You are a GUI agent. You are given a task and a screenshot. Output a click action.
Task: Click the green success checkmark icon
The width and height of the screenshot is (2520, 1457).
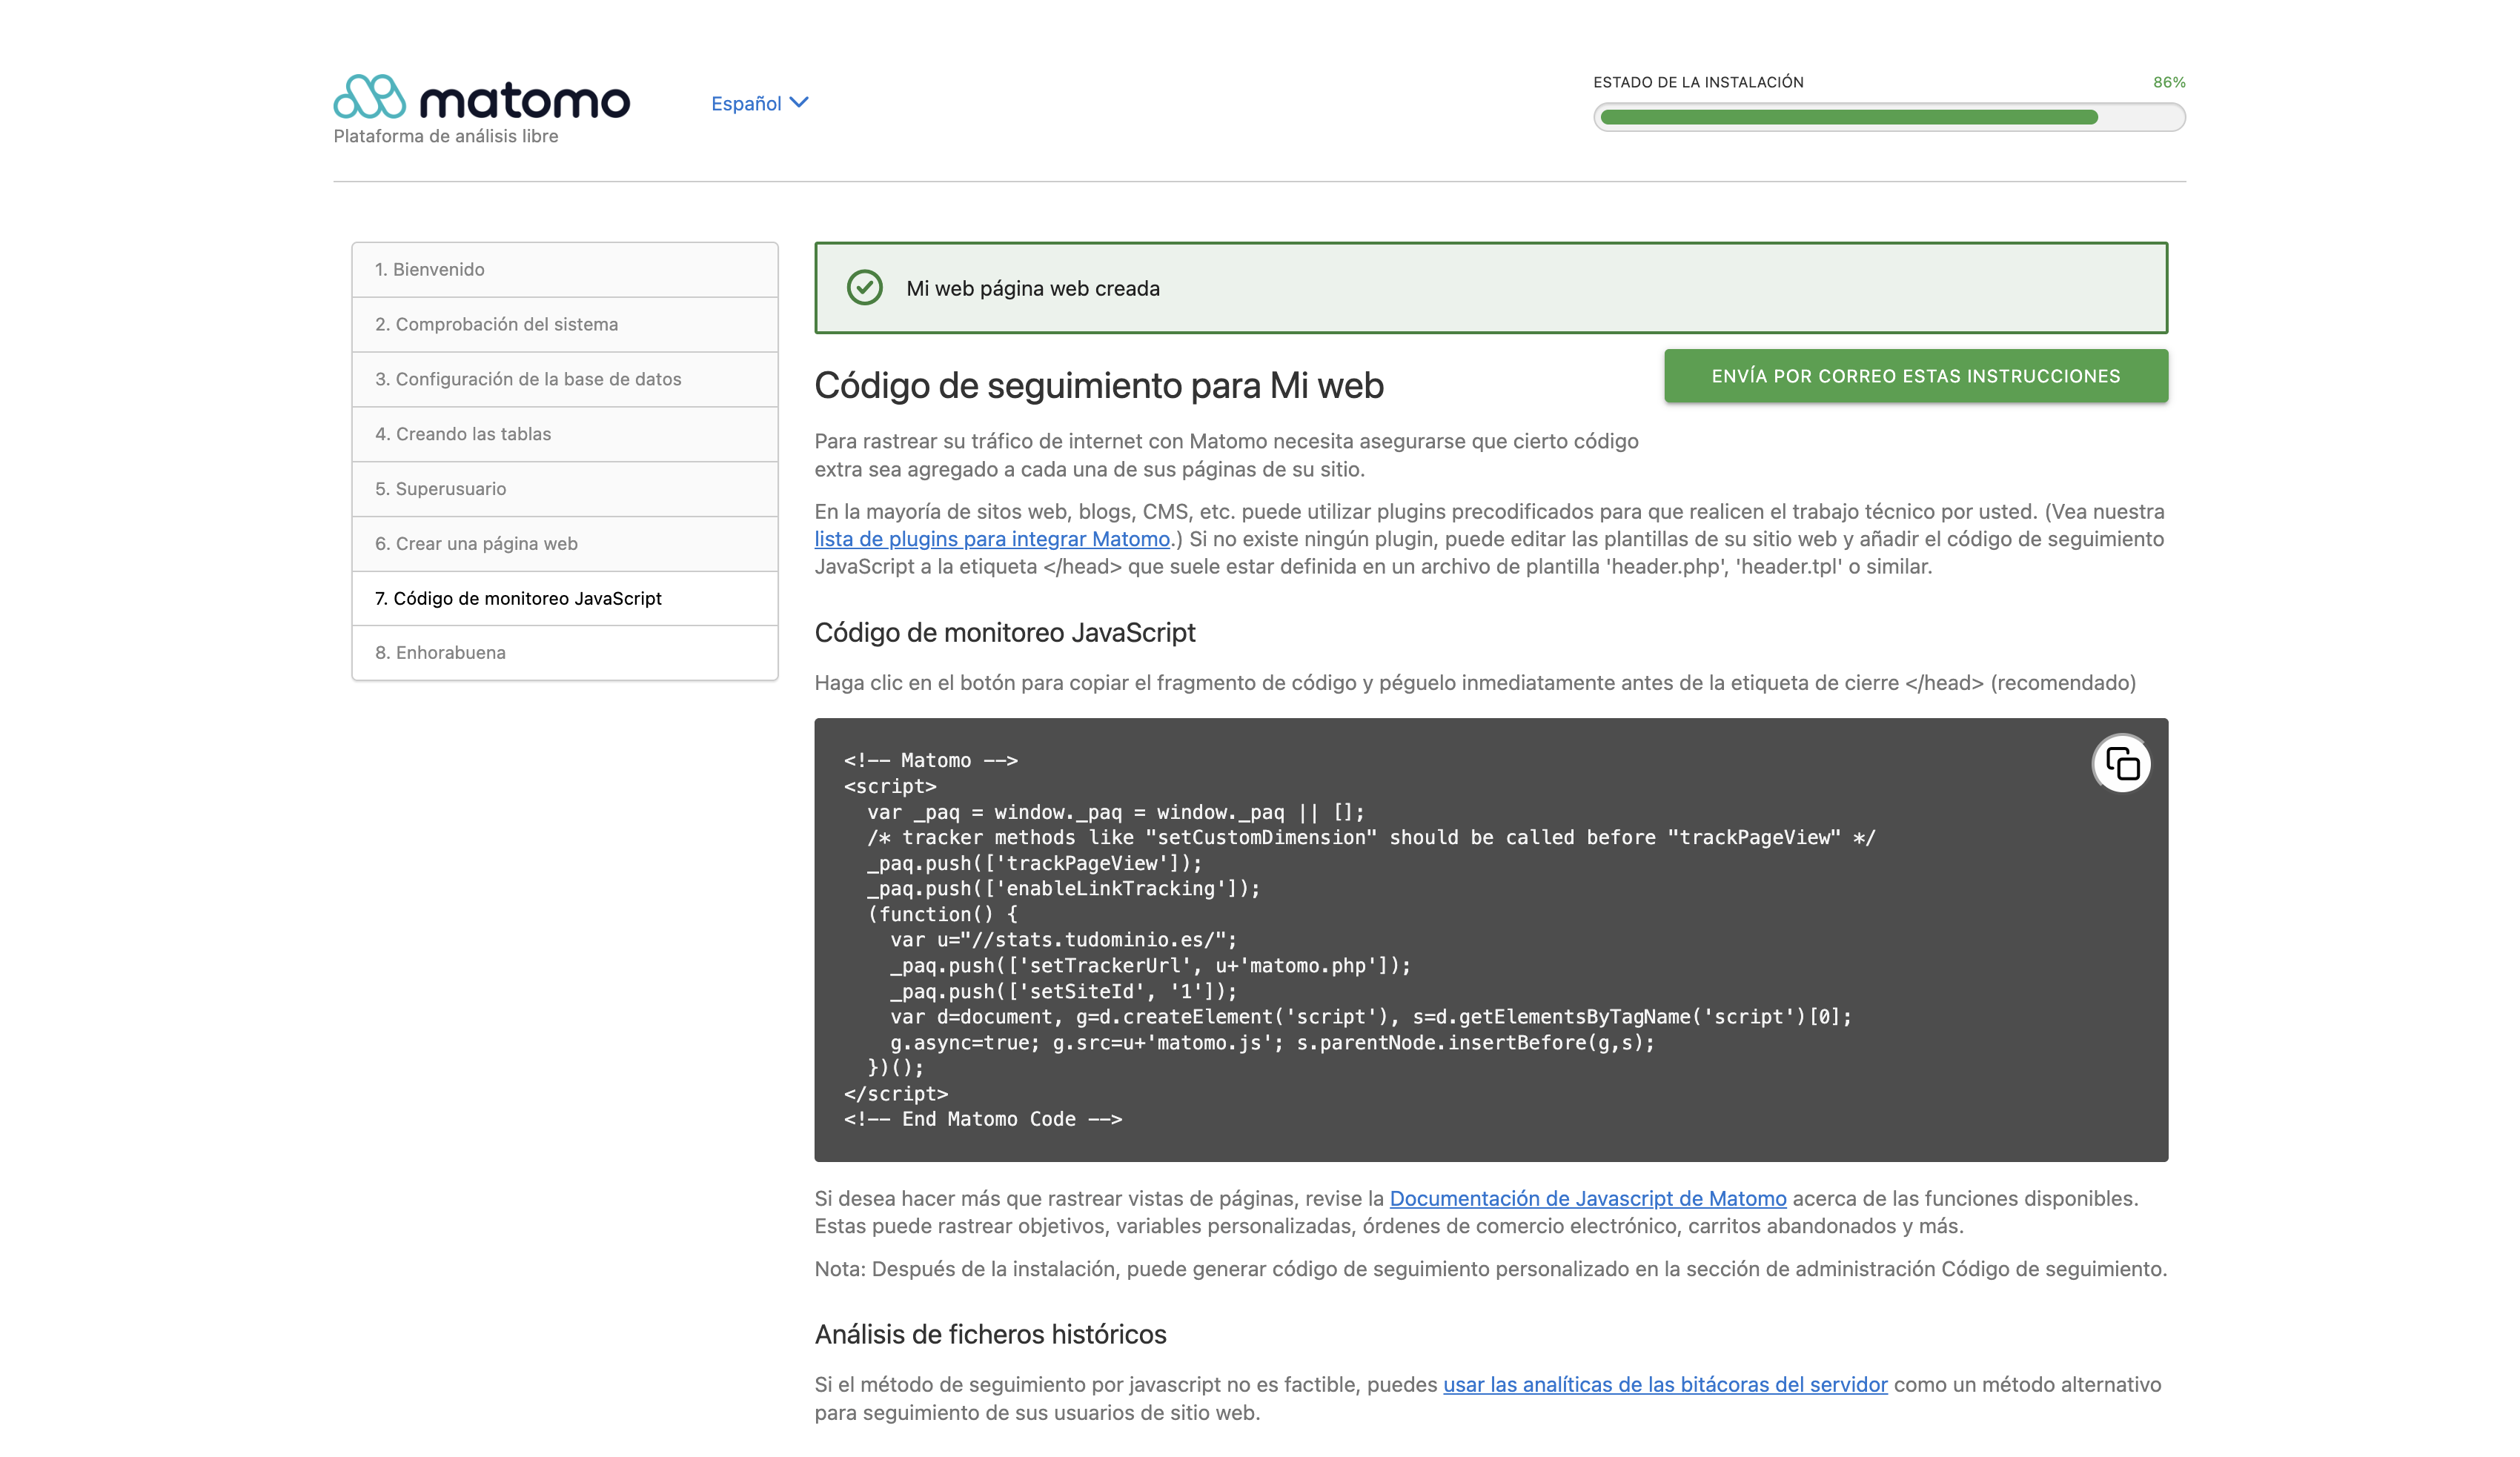[864, 288]
